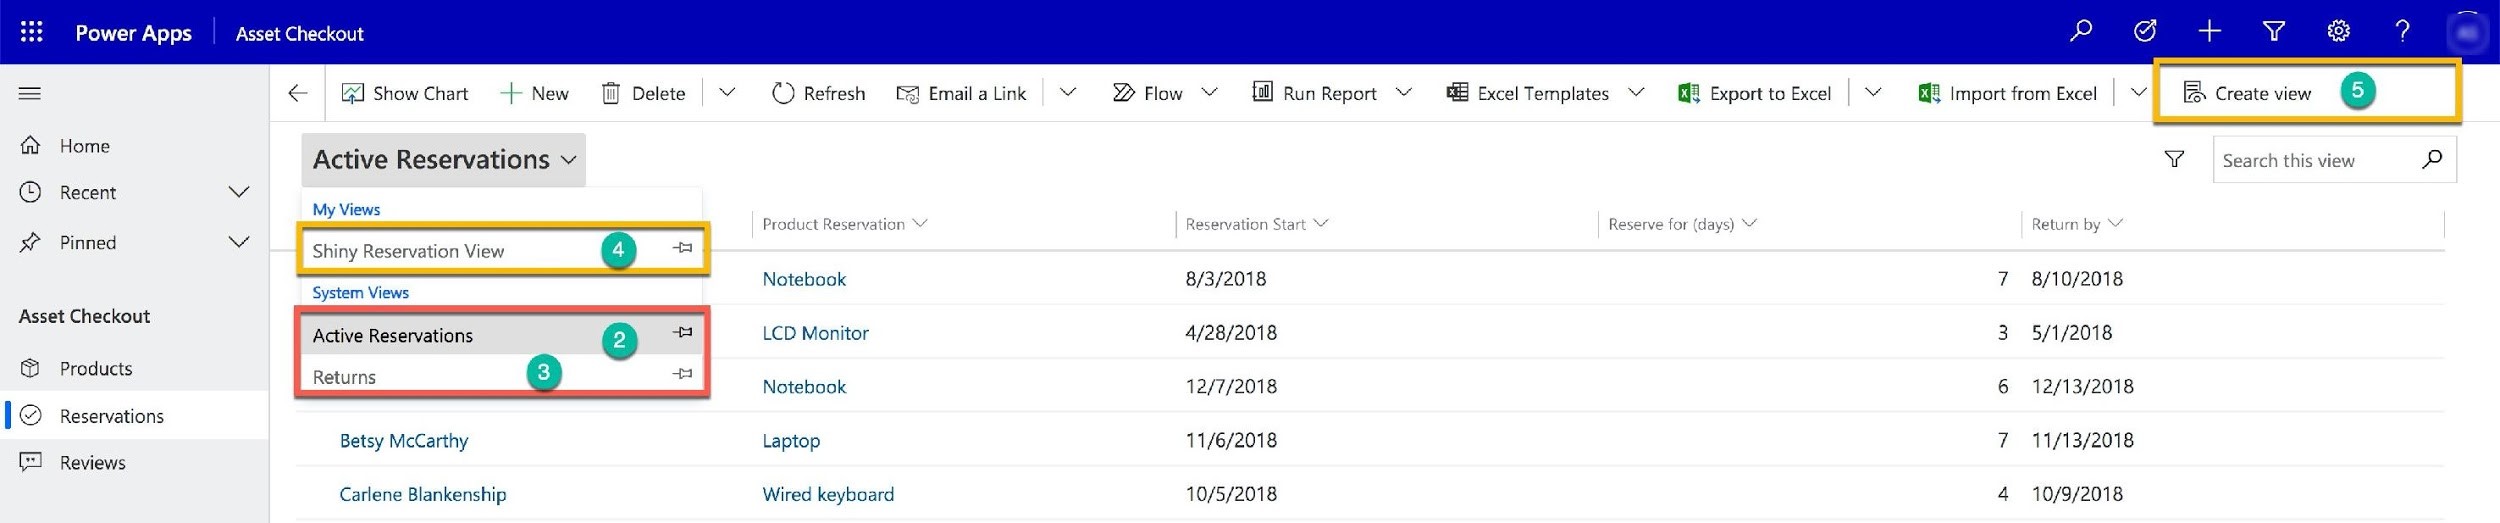Image resolution: width=2500 pixels, height=523 pixels.
Task: Go to Products in sidebar
Action: coord(96,368)
